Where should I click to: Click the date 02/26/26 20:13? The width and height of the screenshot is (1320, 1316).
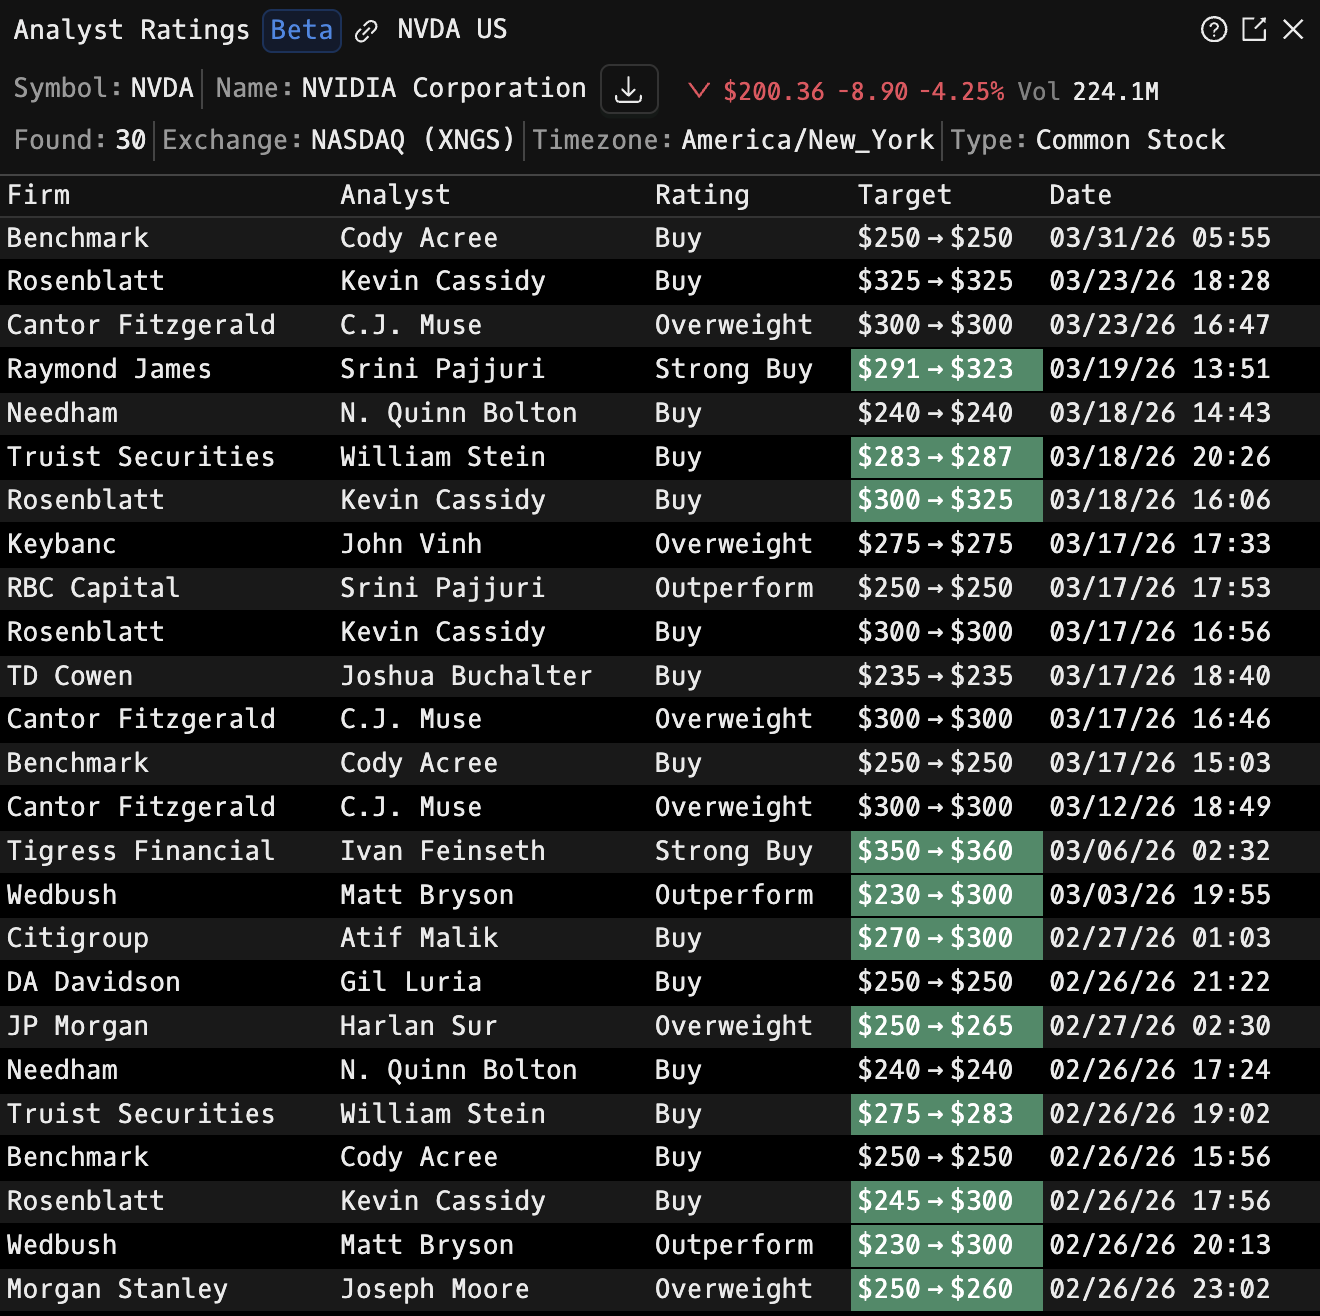(x=1160, y=1245)
